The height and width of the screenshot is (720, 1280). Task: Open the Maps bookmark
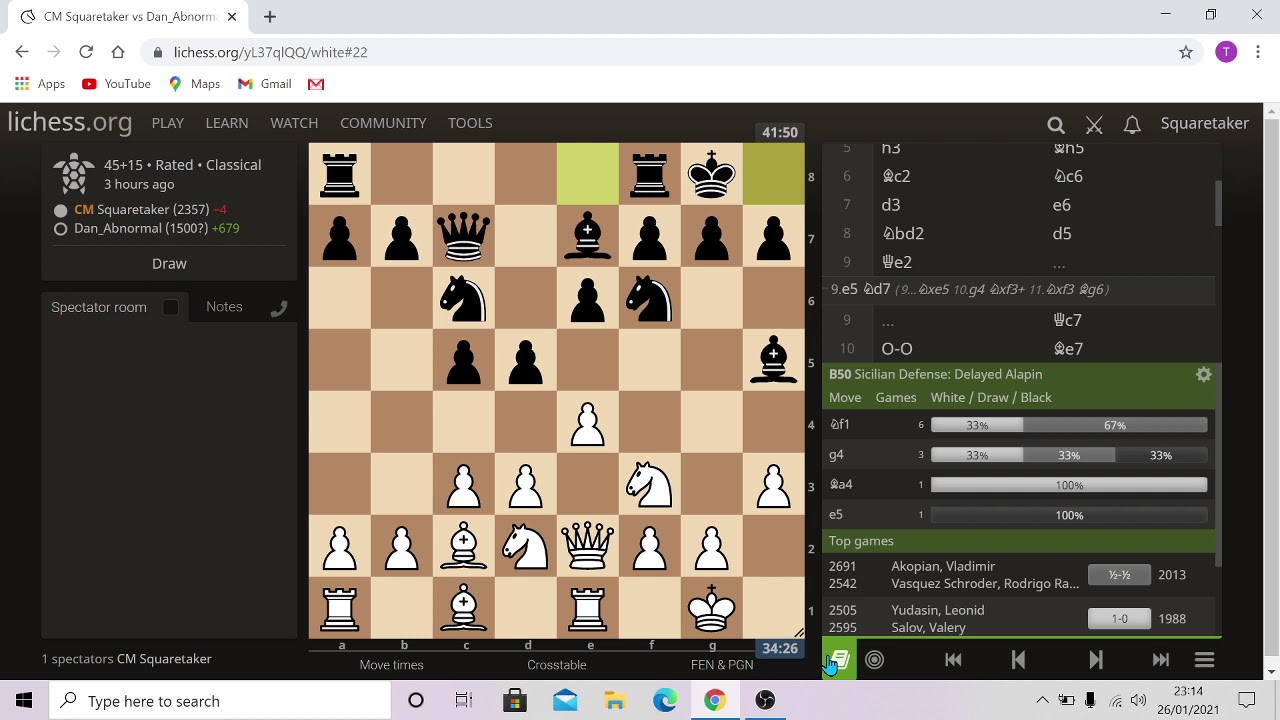click(194, 84)
